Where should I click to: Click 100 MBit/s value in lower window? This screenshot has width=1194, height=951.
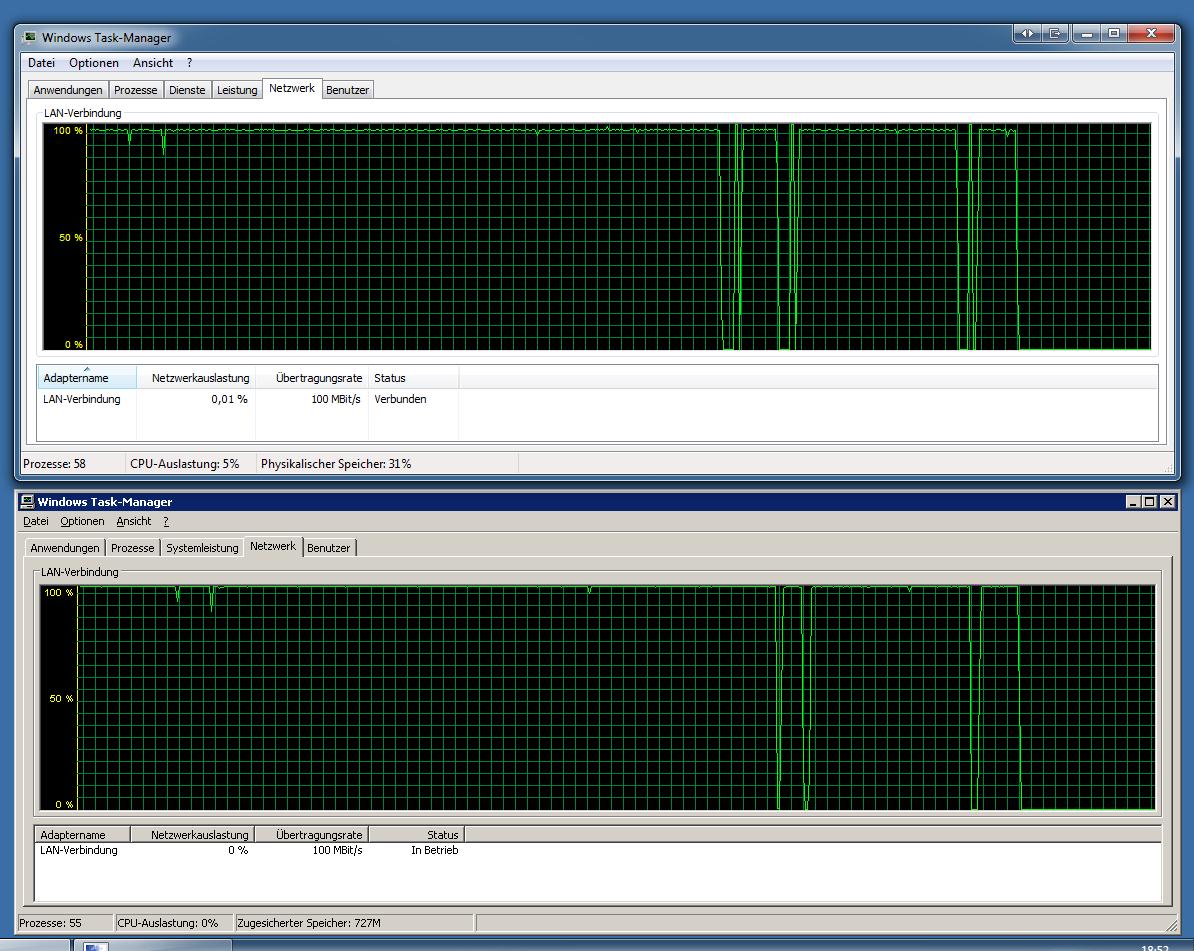[337, 850]
